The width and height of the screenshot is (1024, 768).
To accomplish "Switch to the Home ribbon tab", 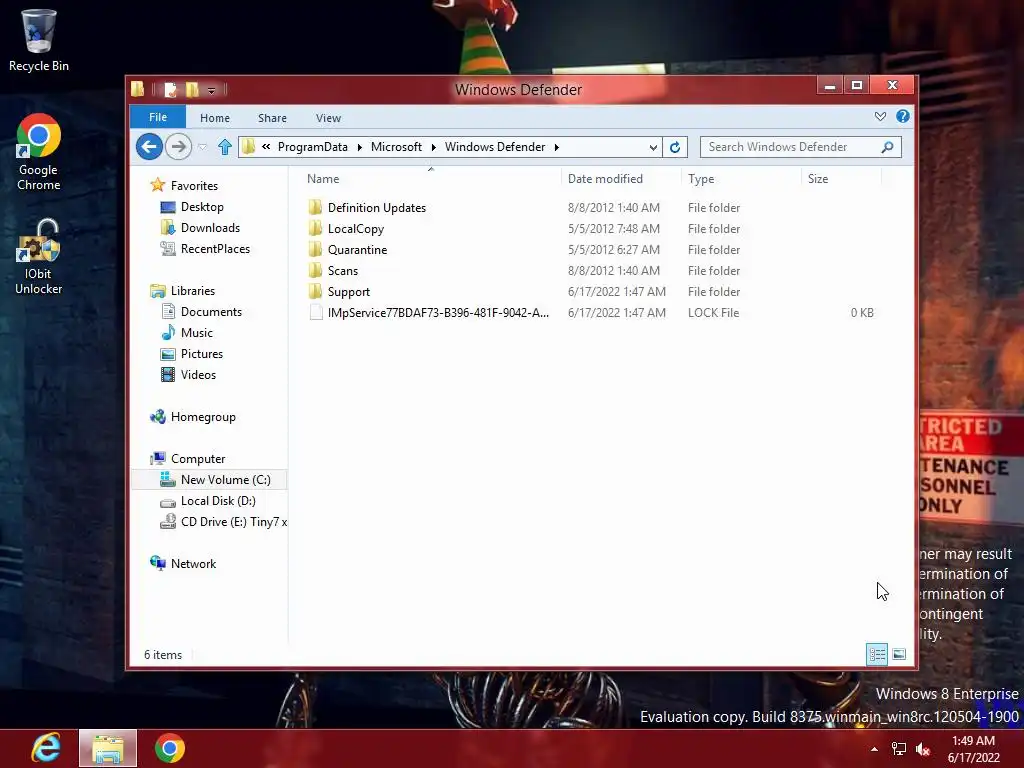I will pos(215,118).
